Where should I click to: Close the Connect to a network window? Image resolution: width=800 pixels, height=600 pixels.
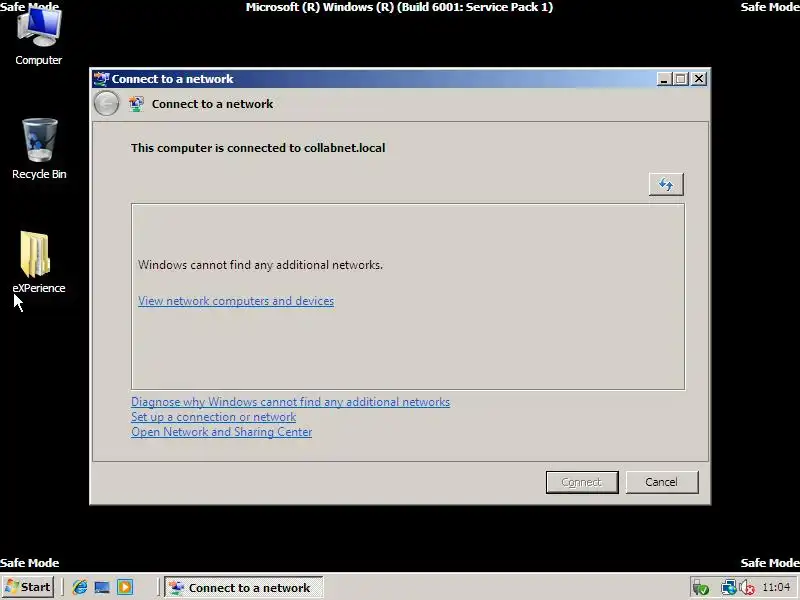coord(698,79)
